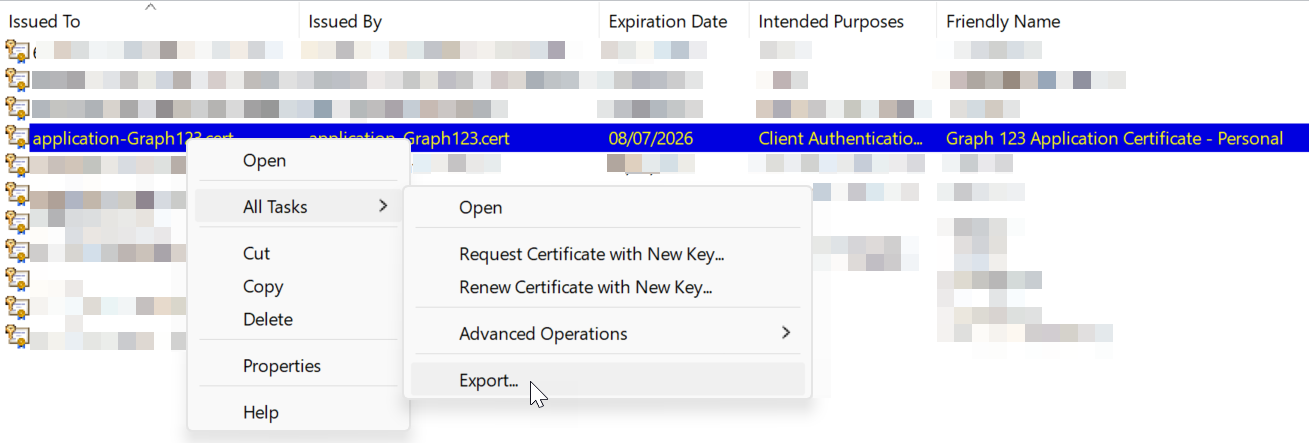
Task: Open the All Tasks submenu entry
Action: click(299, 206)
